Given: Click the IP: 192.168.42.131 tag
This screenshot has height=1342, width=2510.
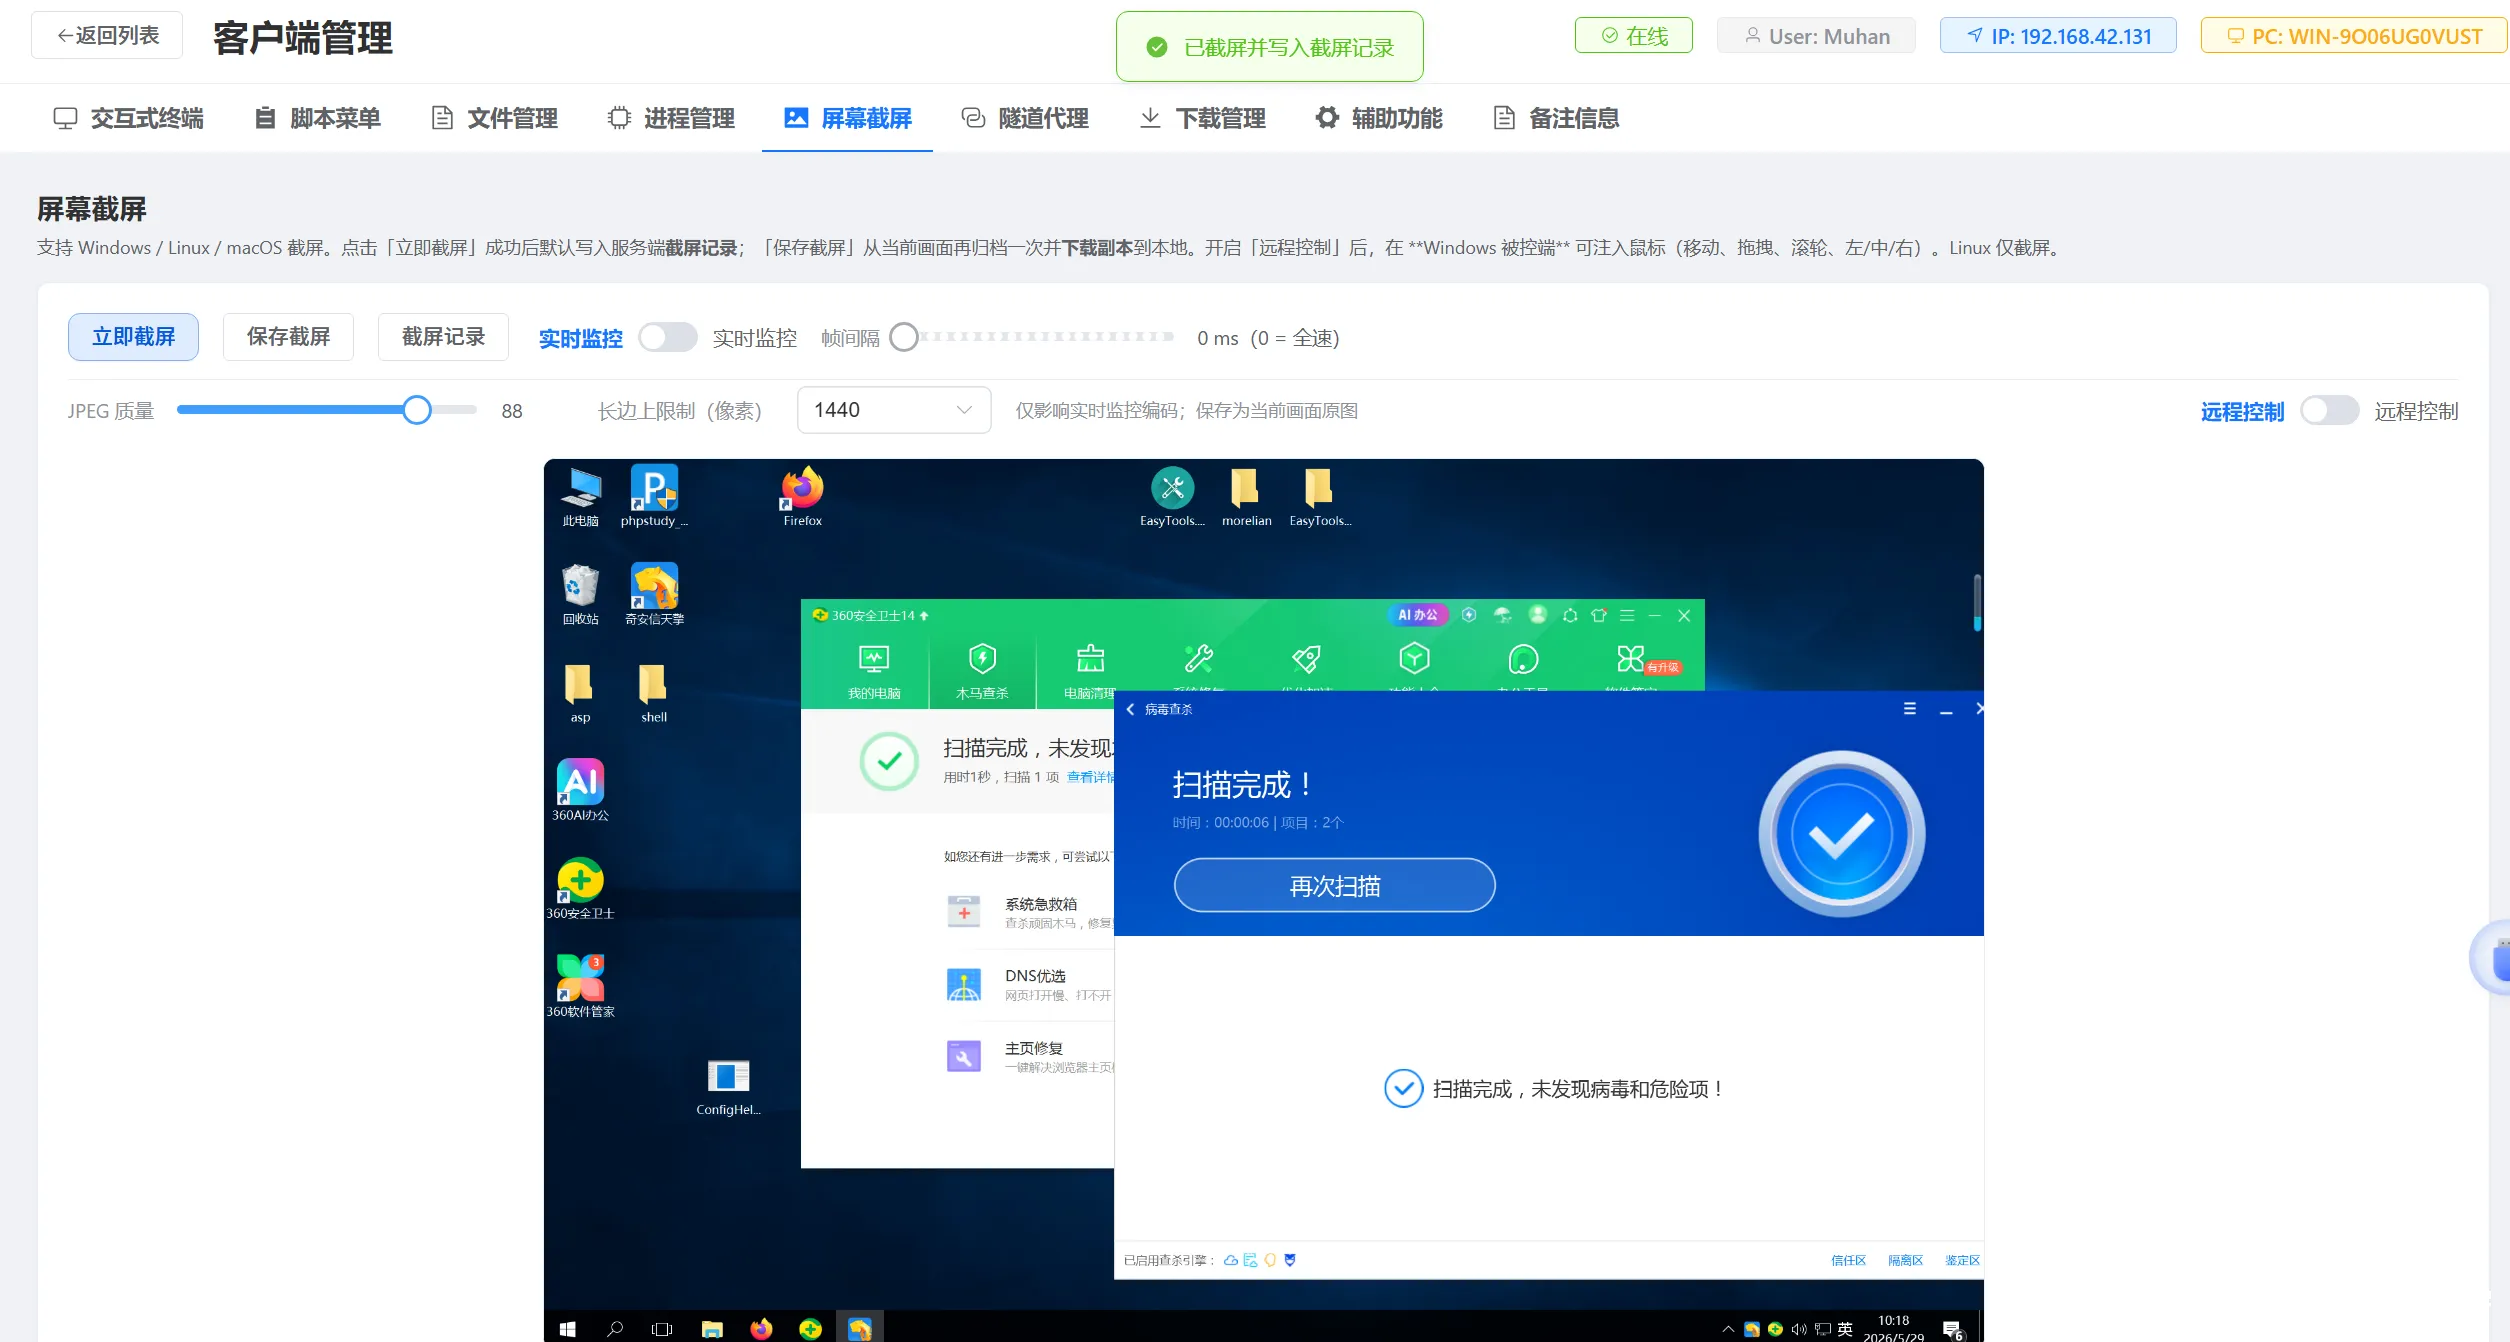Looking at the screenshot, I should tap(2058, 36).
